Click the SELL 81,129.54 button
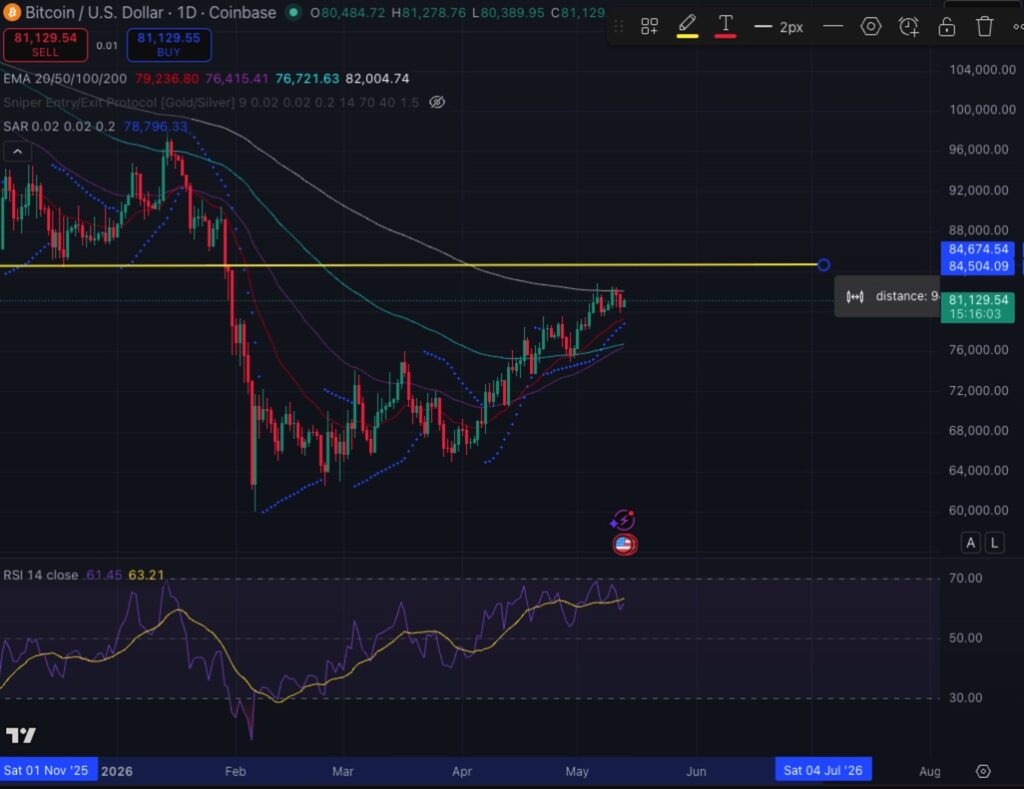 (45, 44)
